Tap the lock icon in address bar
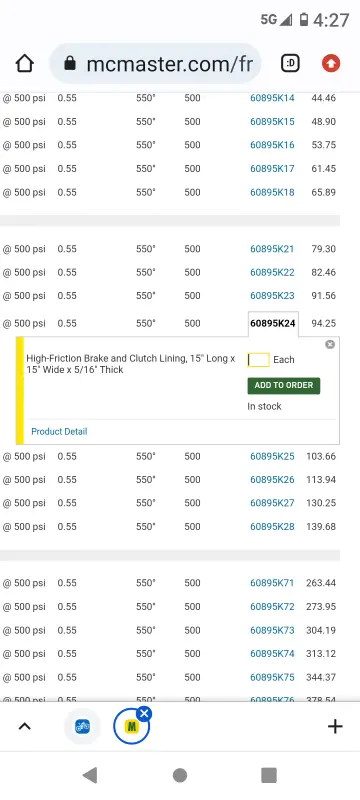 click(x=70, y=64)
